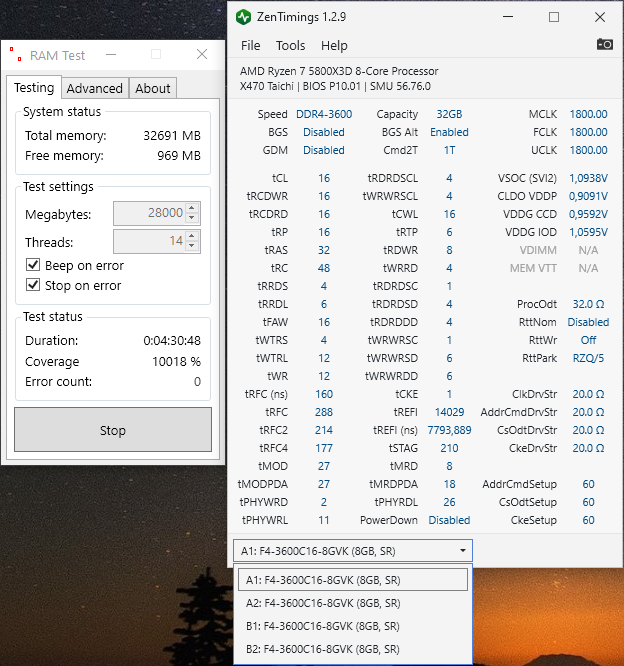Image resolution: width=624 pixels, height=666 pixels.
Task: Click the BGS Alt Enabled value
Action: coord(449,132)
